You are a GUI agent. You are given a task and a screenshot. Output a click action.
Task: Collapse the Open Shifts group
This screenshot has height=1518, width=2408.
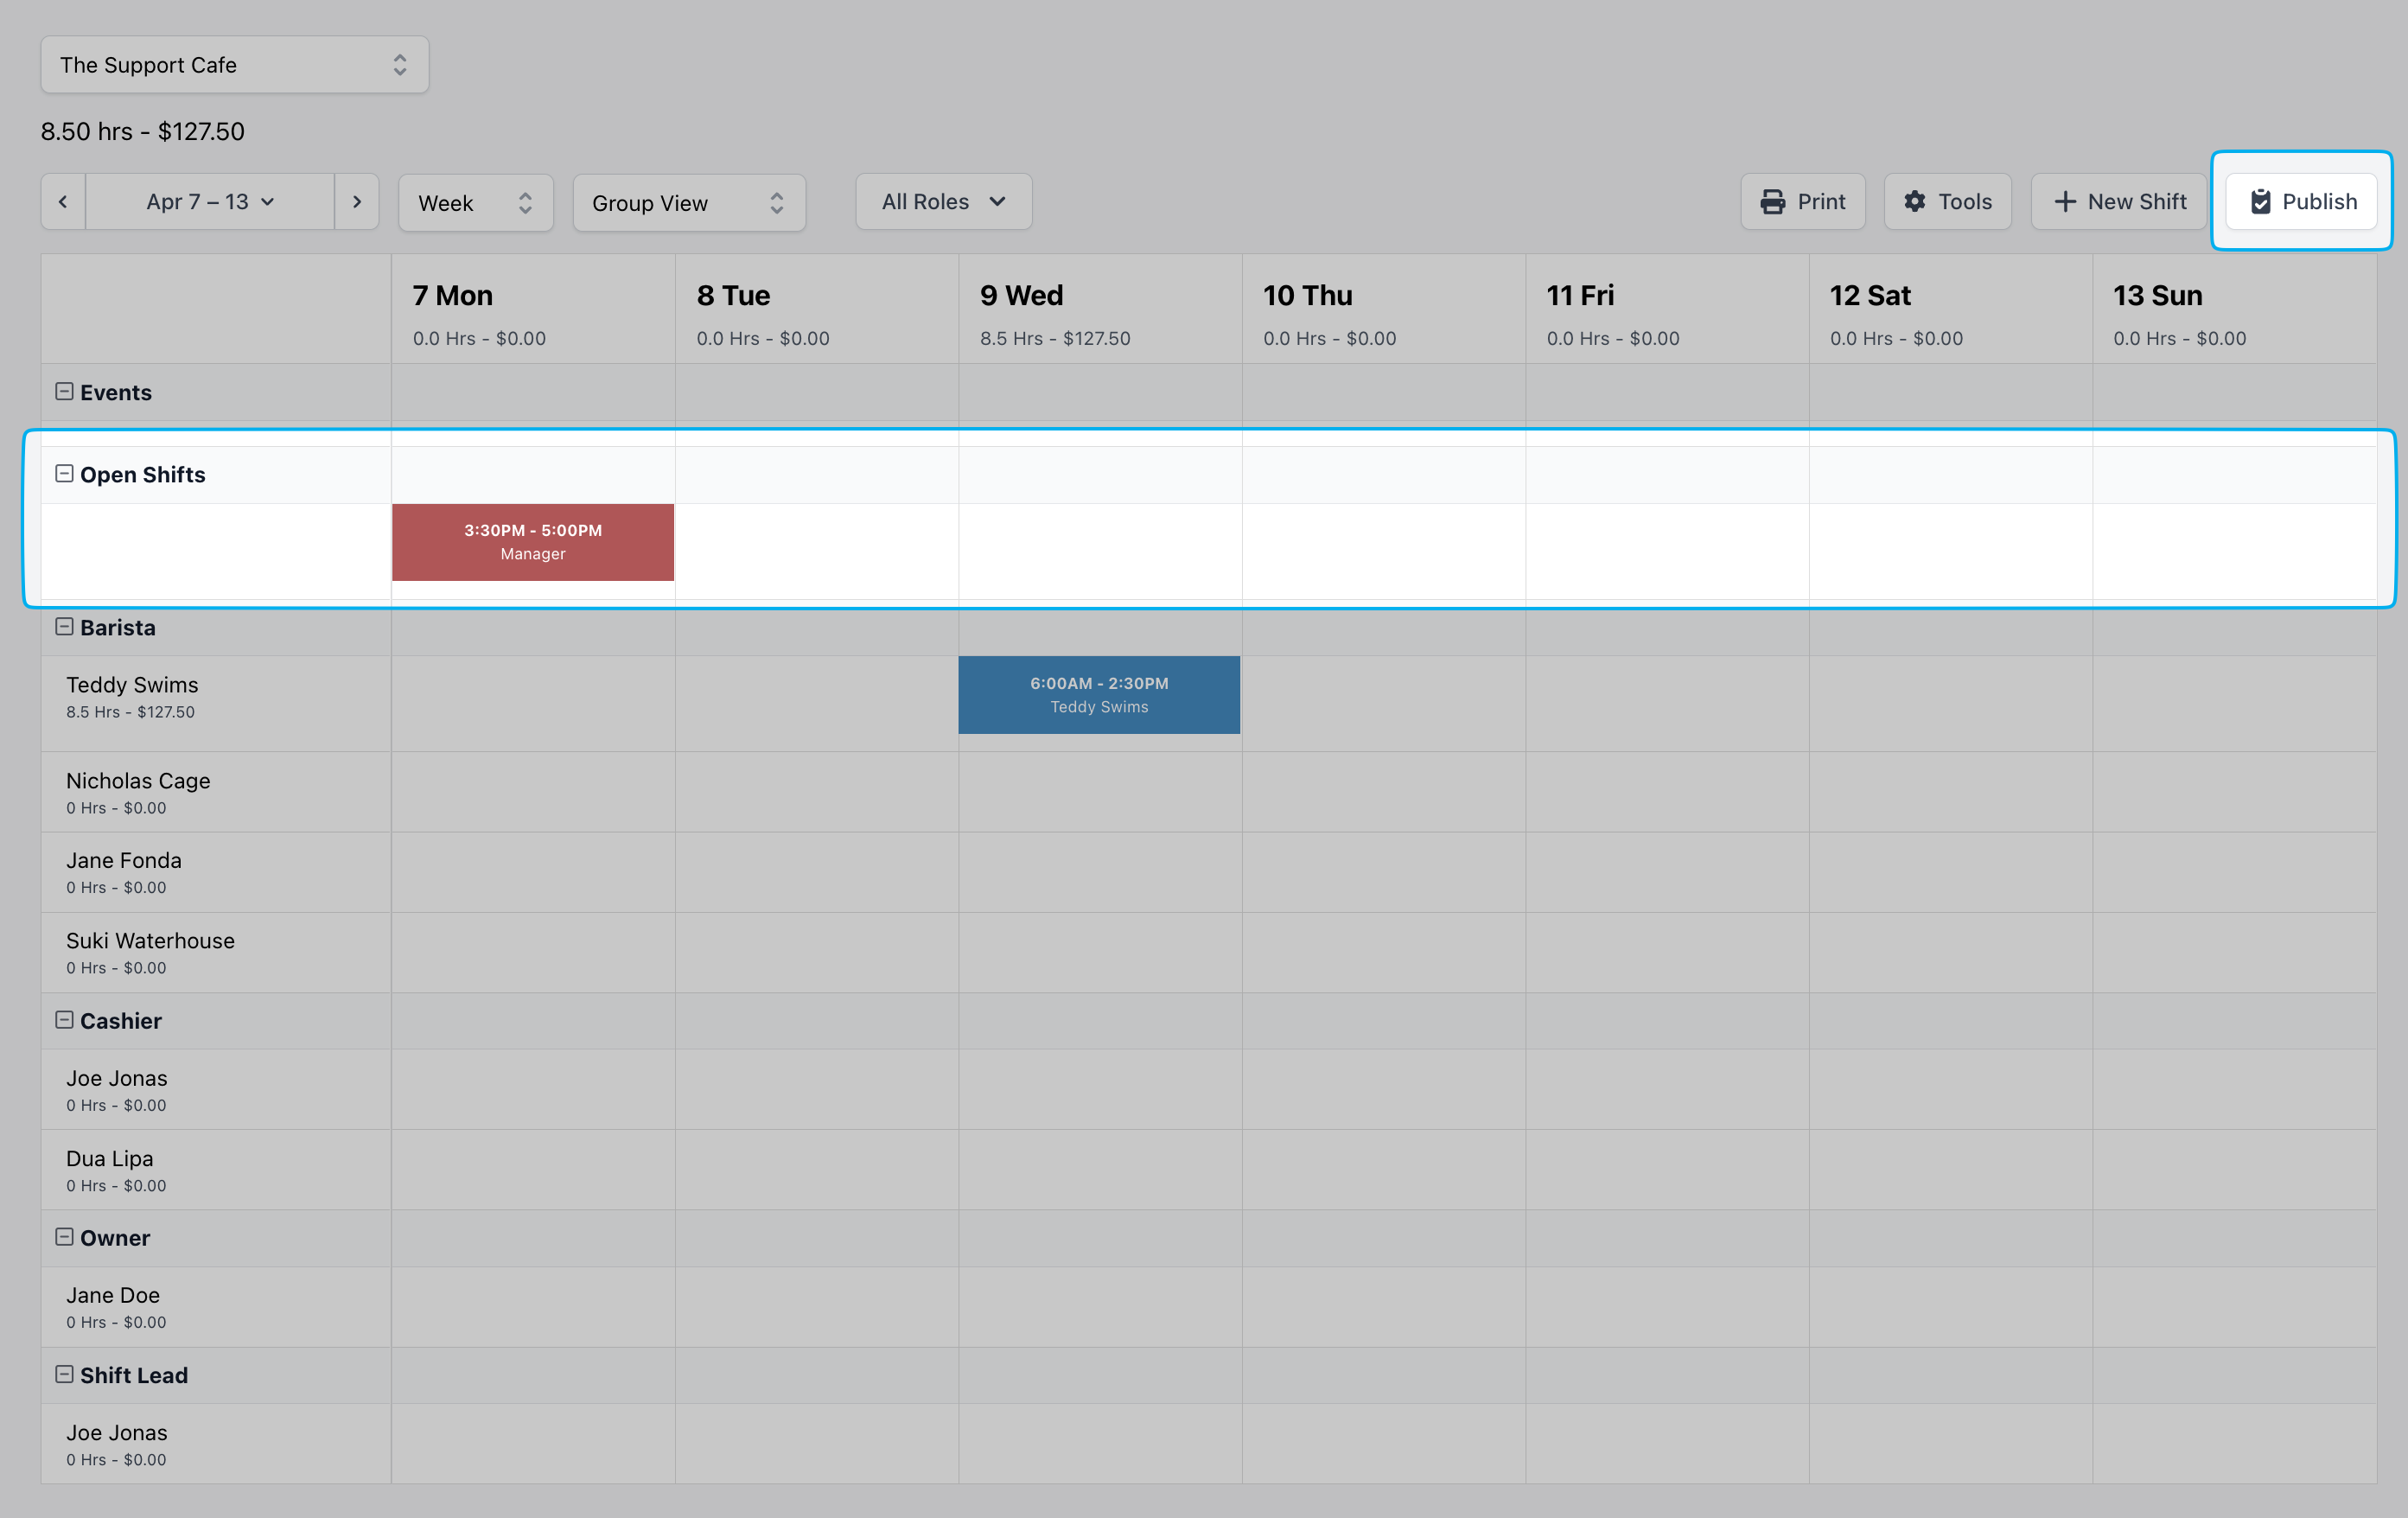click(64, 474)
